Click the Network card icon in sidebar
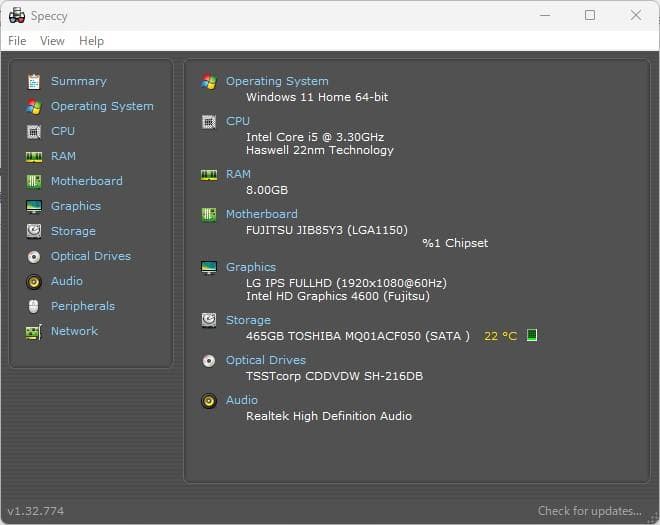660x525 pixels. 34,331
